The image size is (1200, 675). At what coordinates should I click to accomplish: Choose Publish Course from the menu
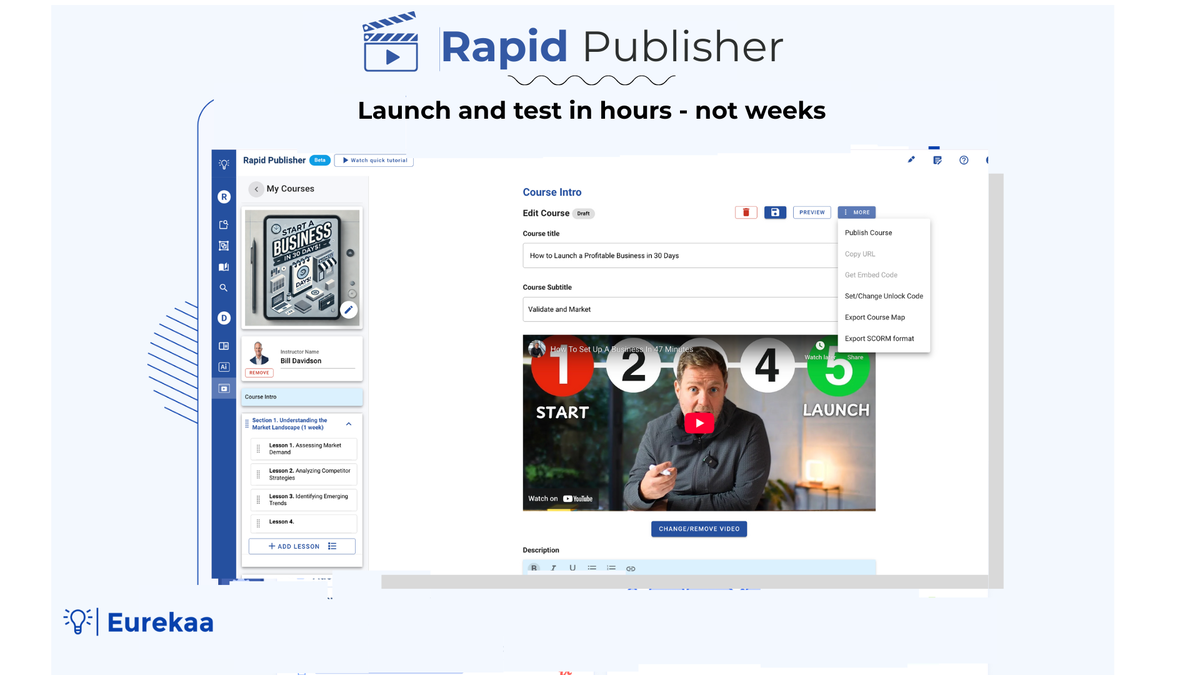pos(869,232)
